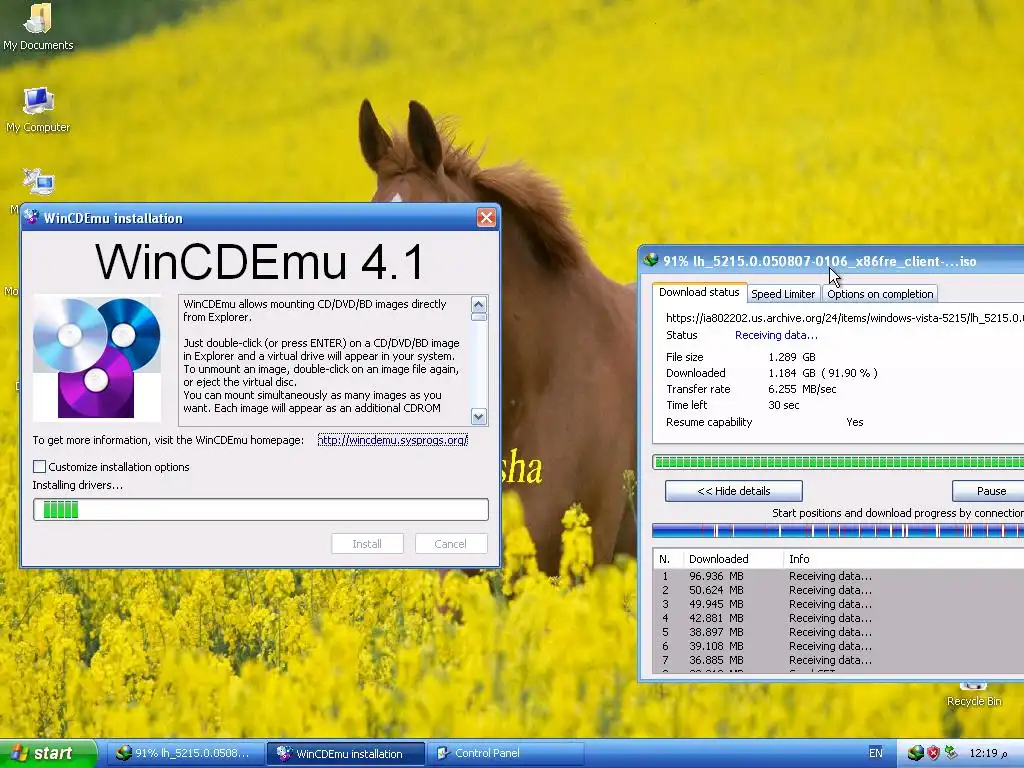Open the Windows Start menu
This screenshot has width=1024, height=768.
[x=48, y=754]
